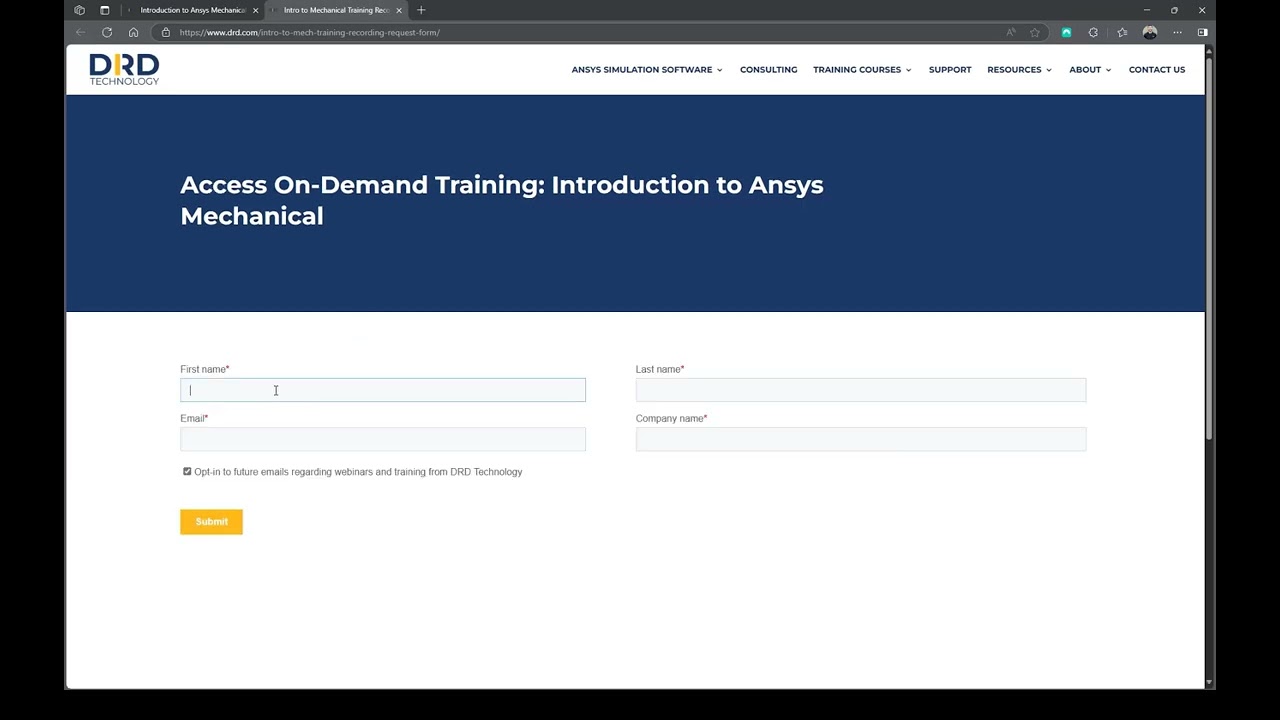Open the favorites list icon
1280x720 pixels.
(x=1122, y=32)
